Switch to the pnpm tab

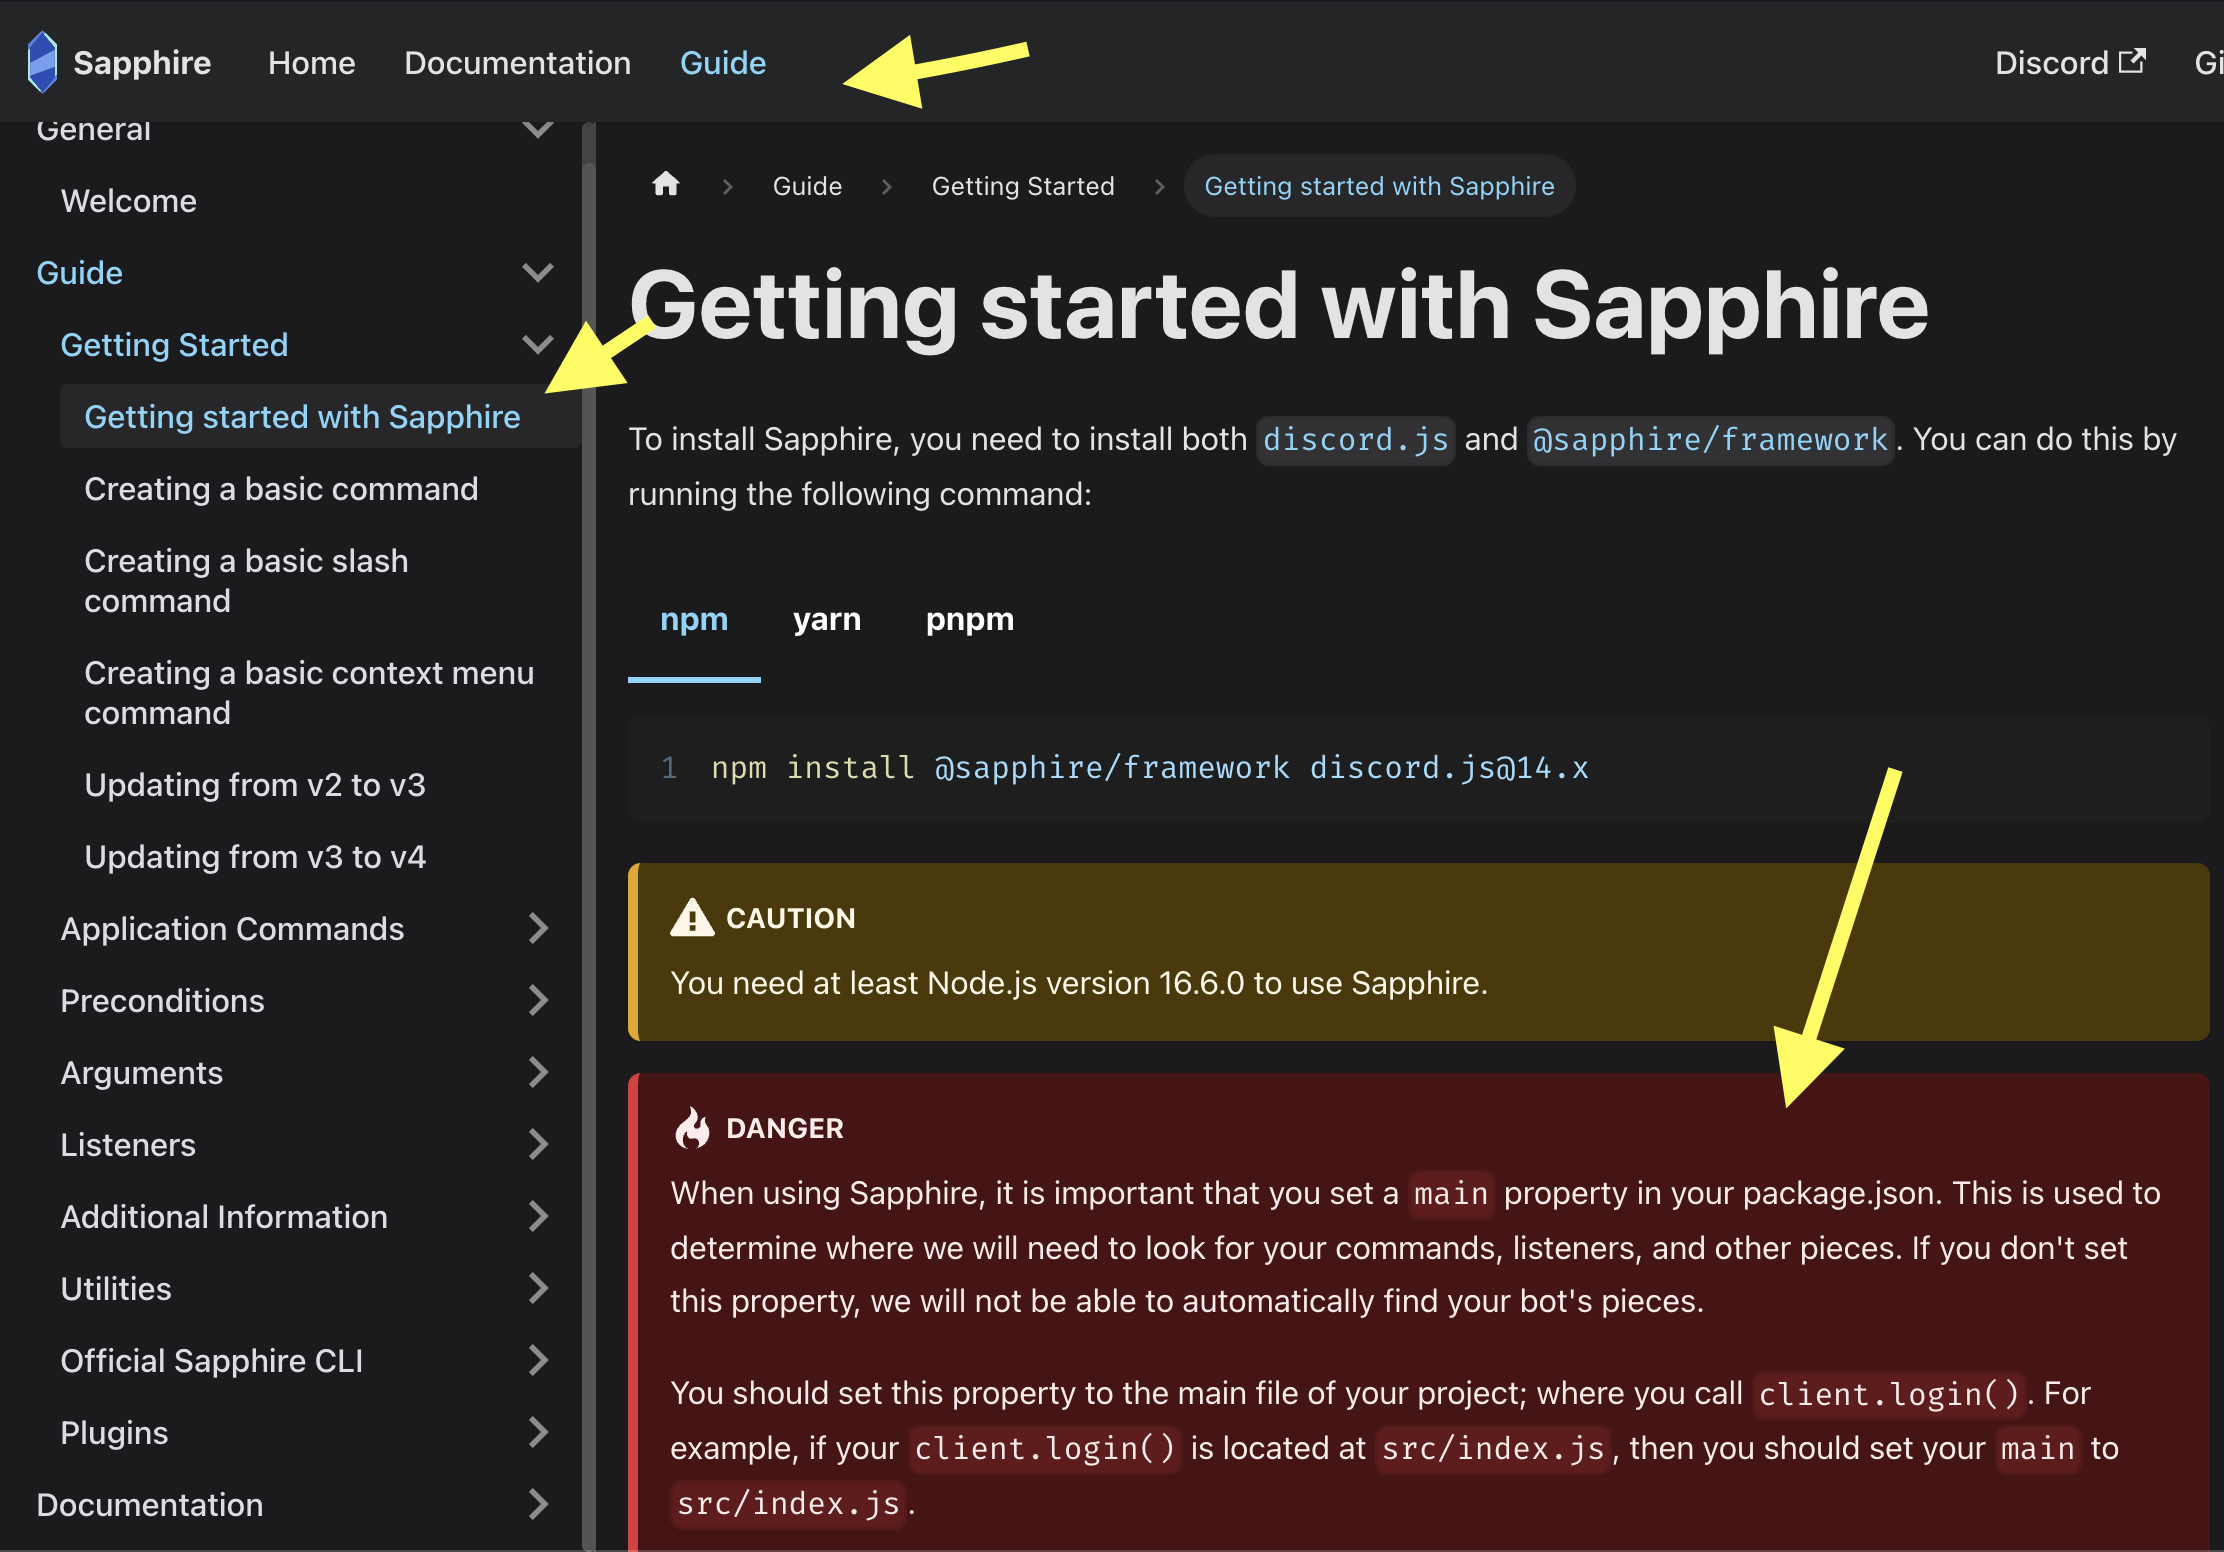pyautogui.click(x=969, y=619)
